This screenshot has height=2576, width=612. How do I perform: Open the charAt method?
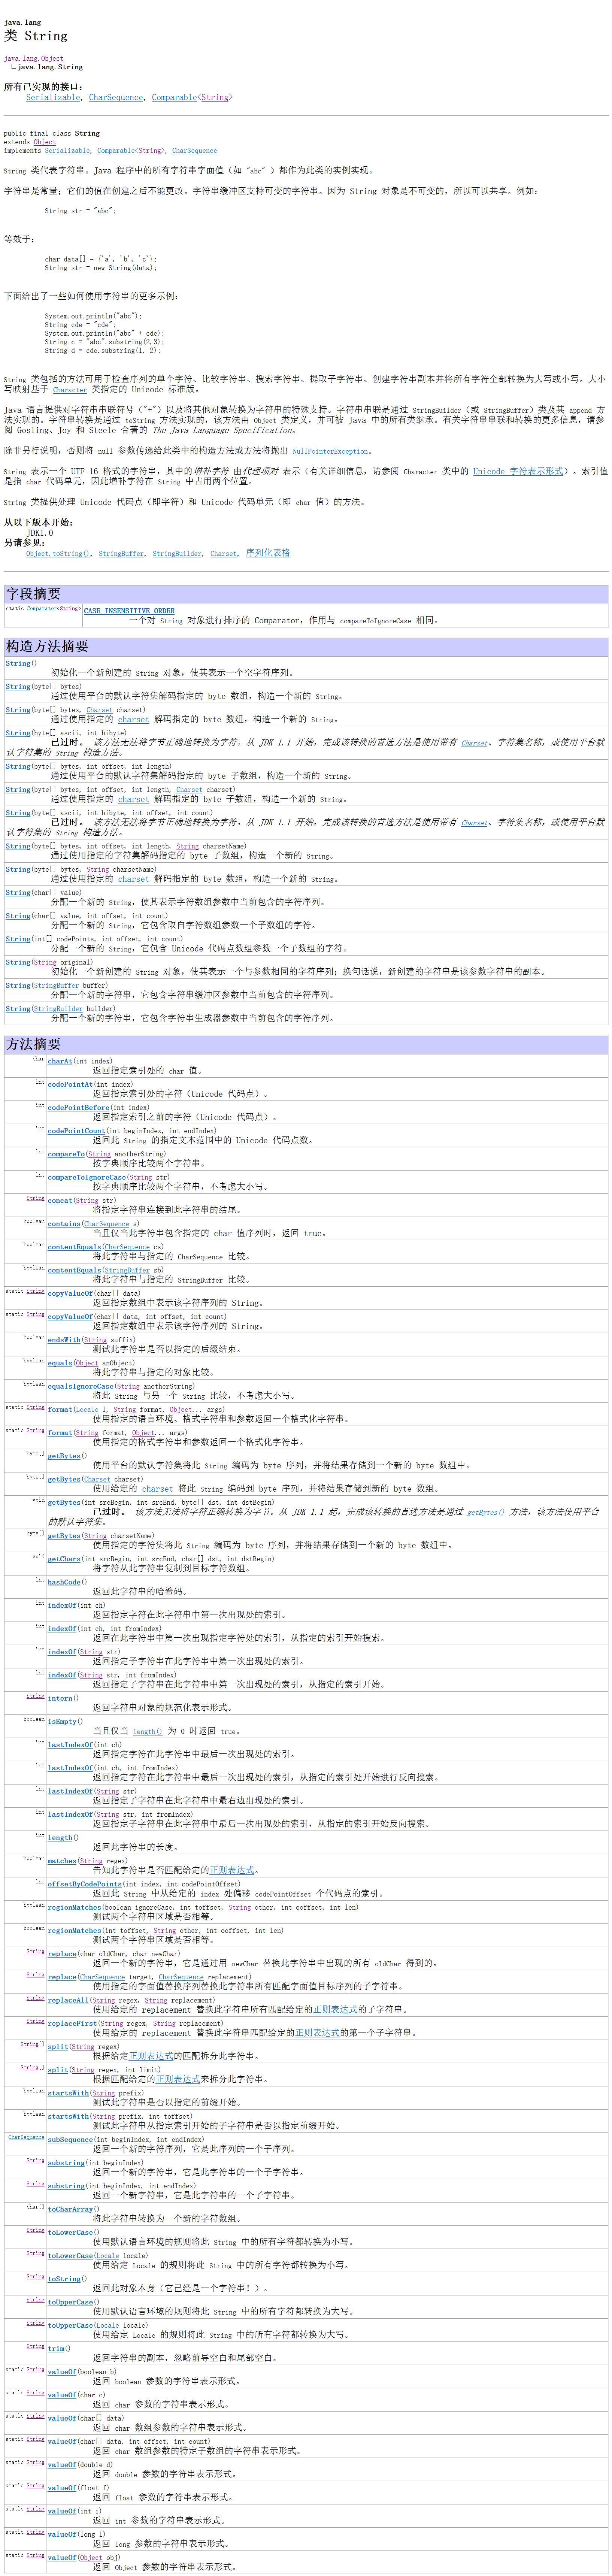(x=60, y=1061)
